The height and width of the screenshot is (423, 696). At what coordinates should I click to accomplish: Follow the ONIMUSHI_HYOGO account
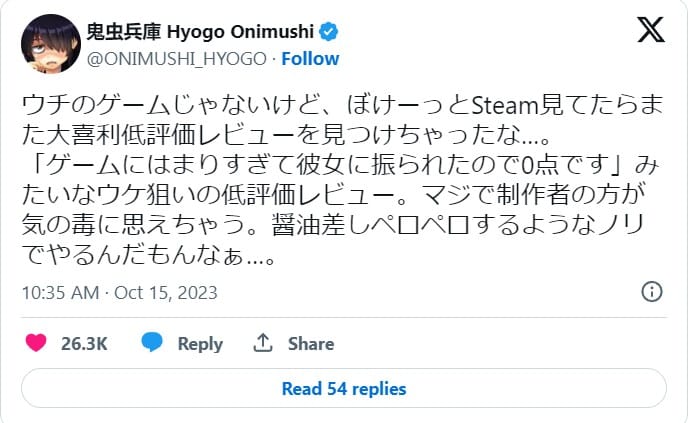(309, 58)
